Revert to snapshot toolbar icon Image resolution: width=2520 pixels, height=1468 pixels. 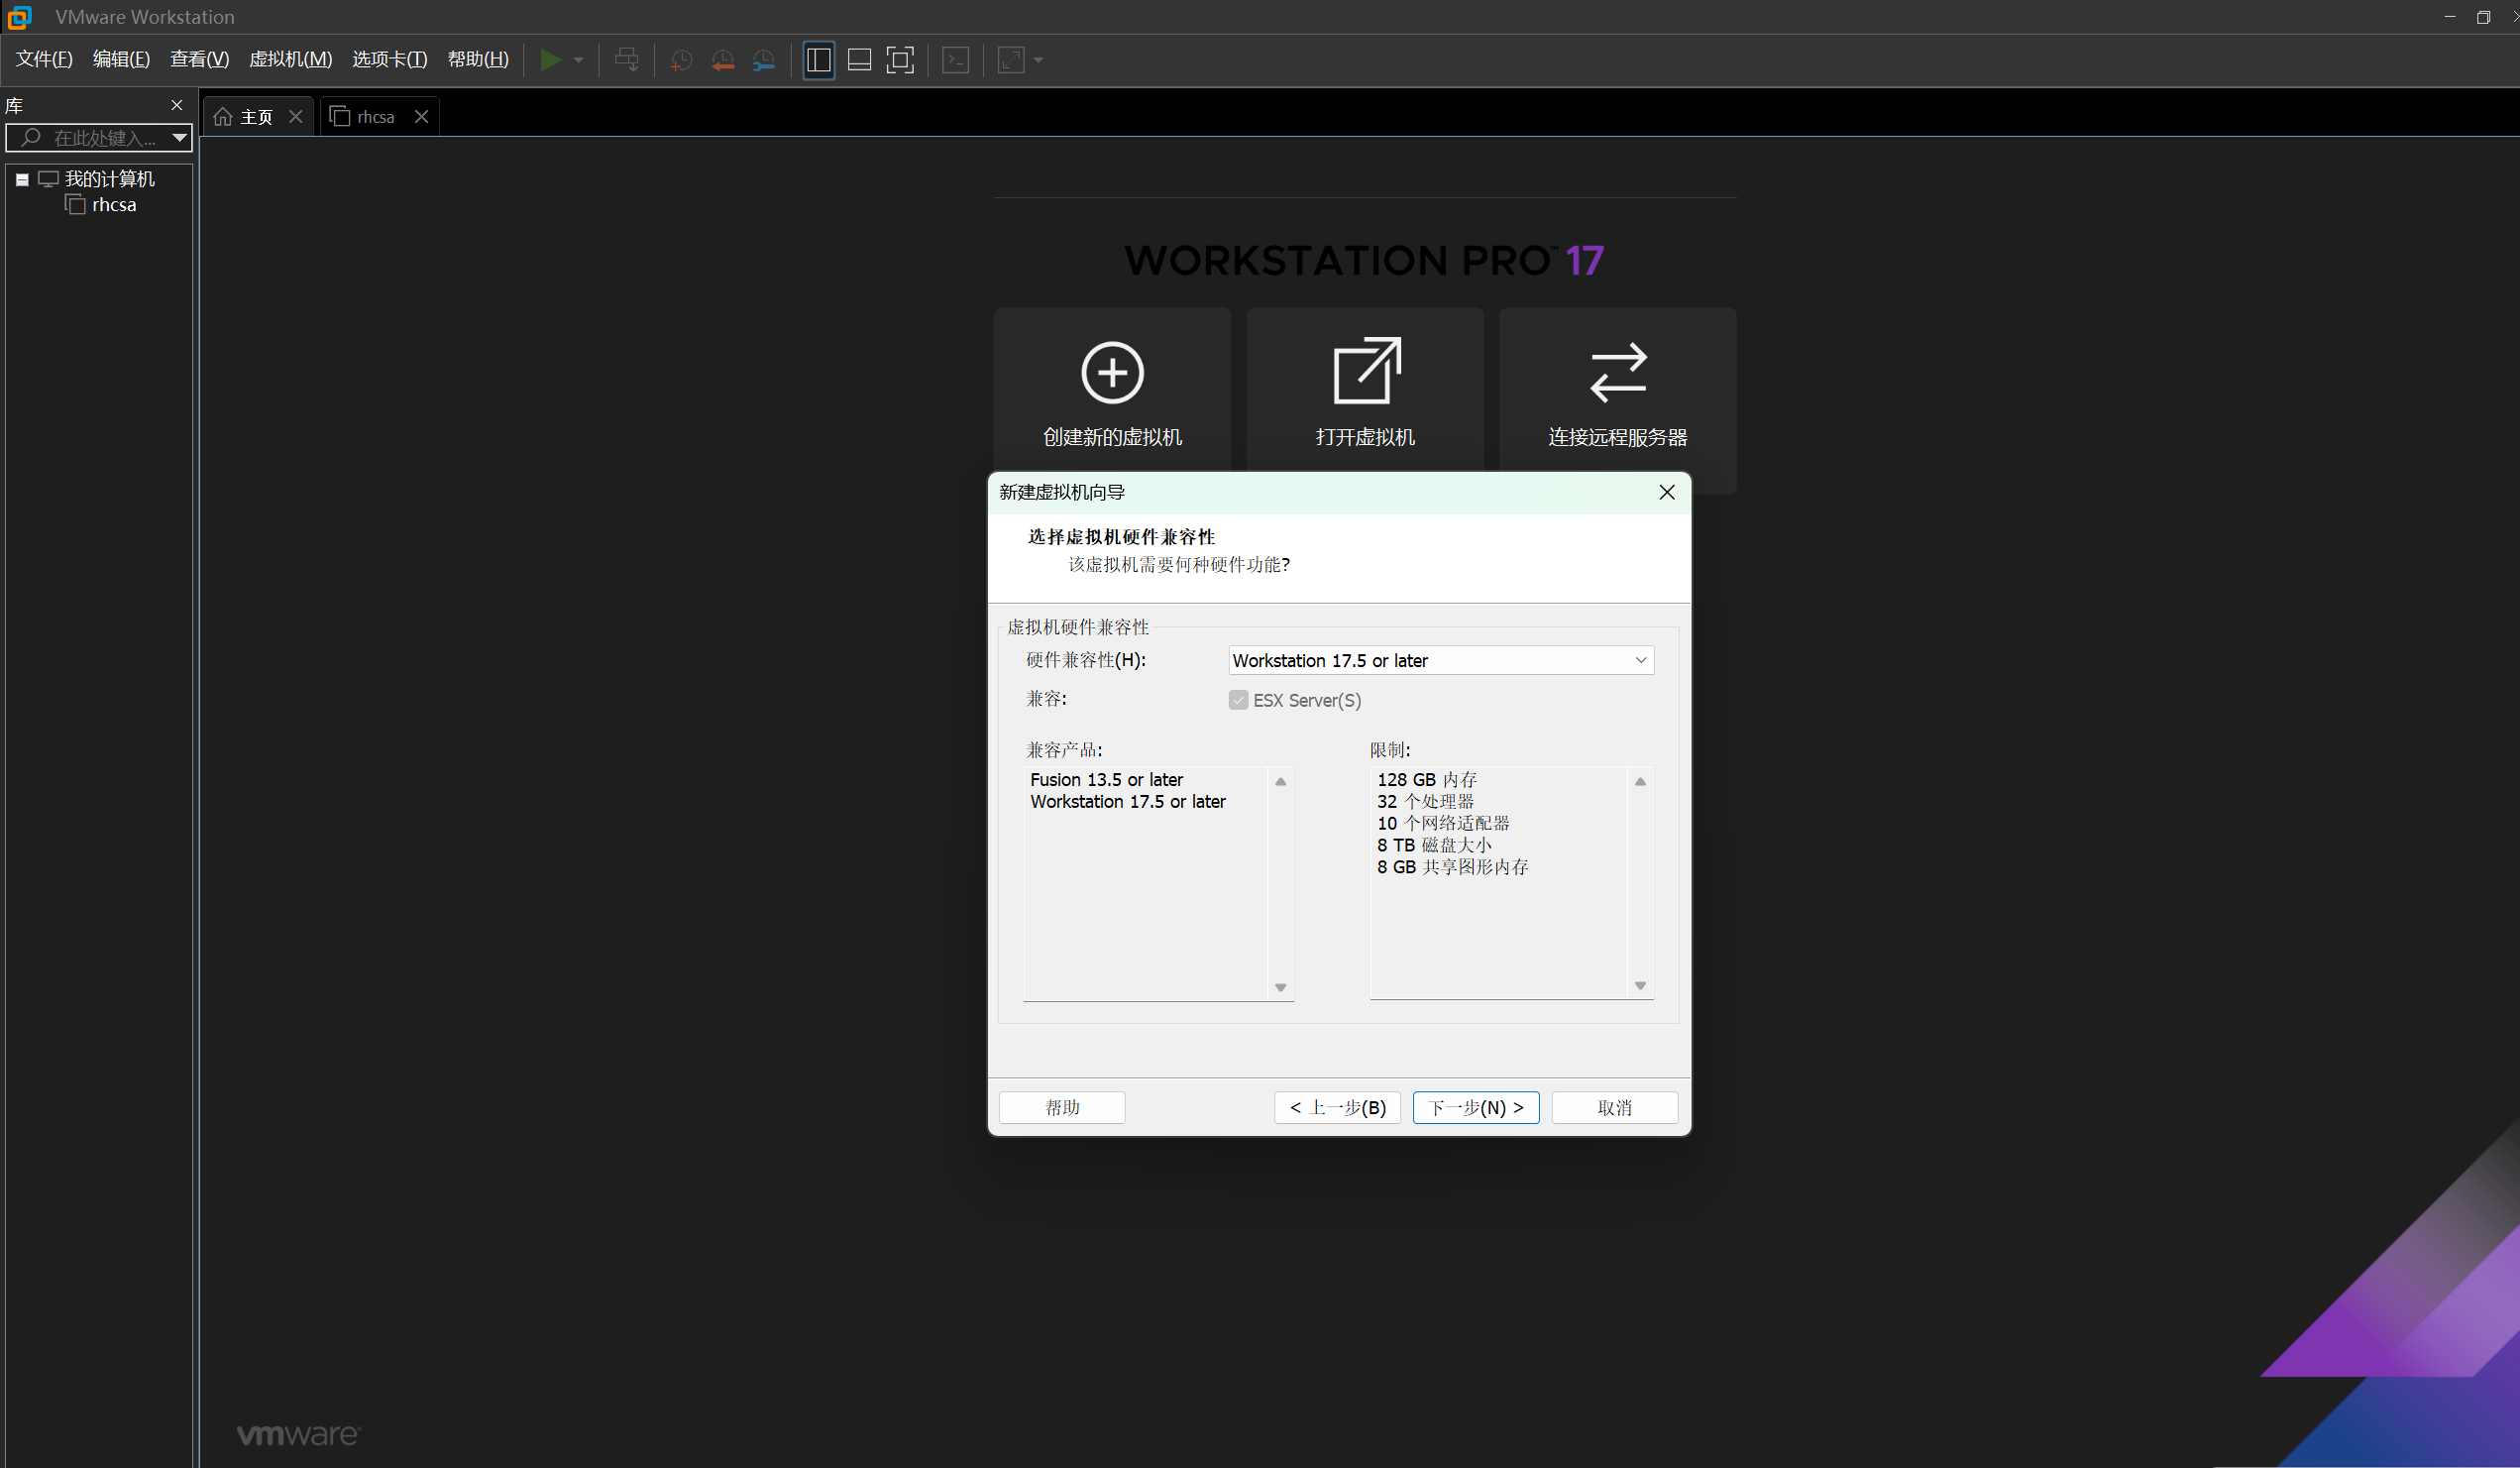point(722,60)
